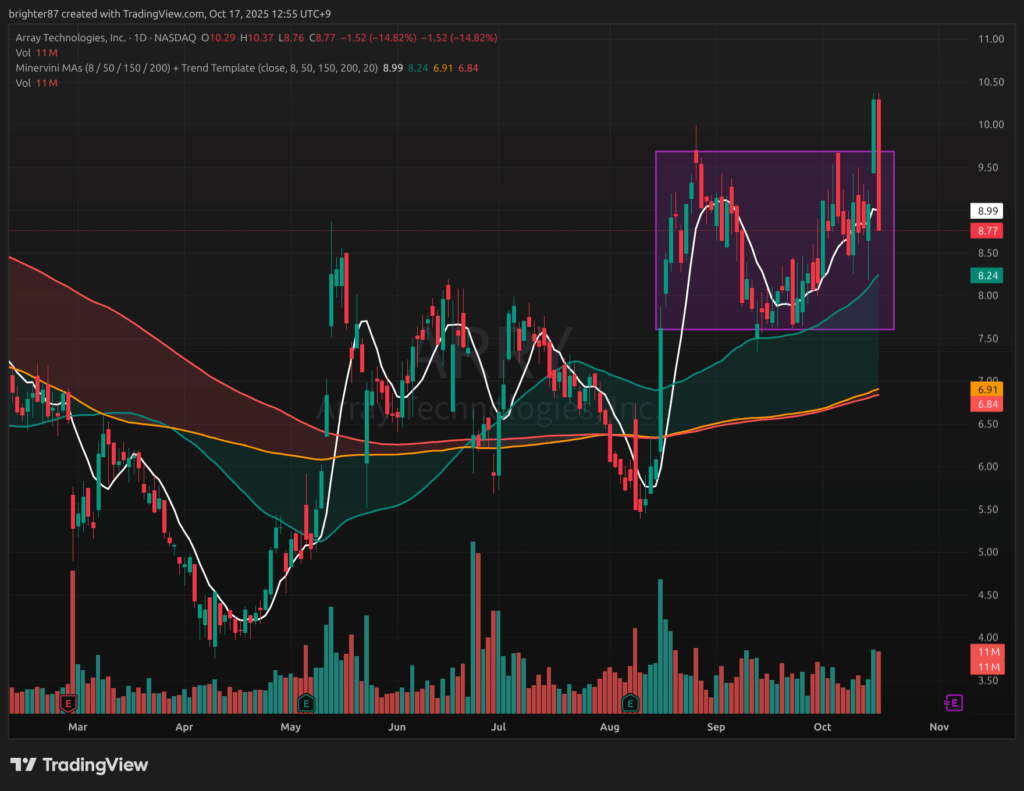Click the Jul label on time axis
Screen dimensions: 1024x791
(500, 728)
